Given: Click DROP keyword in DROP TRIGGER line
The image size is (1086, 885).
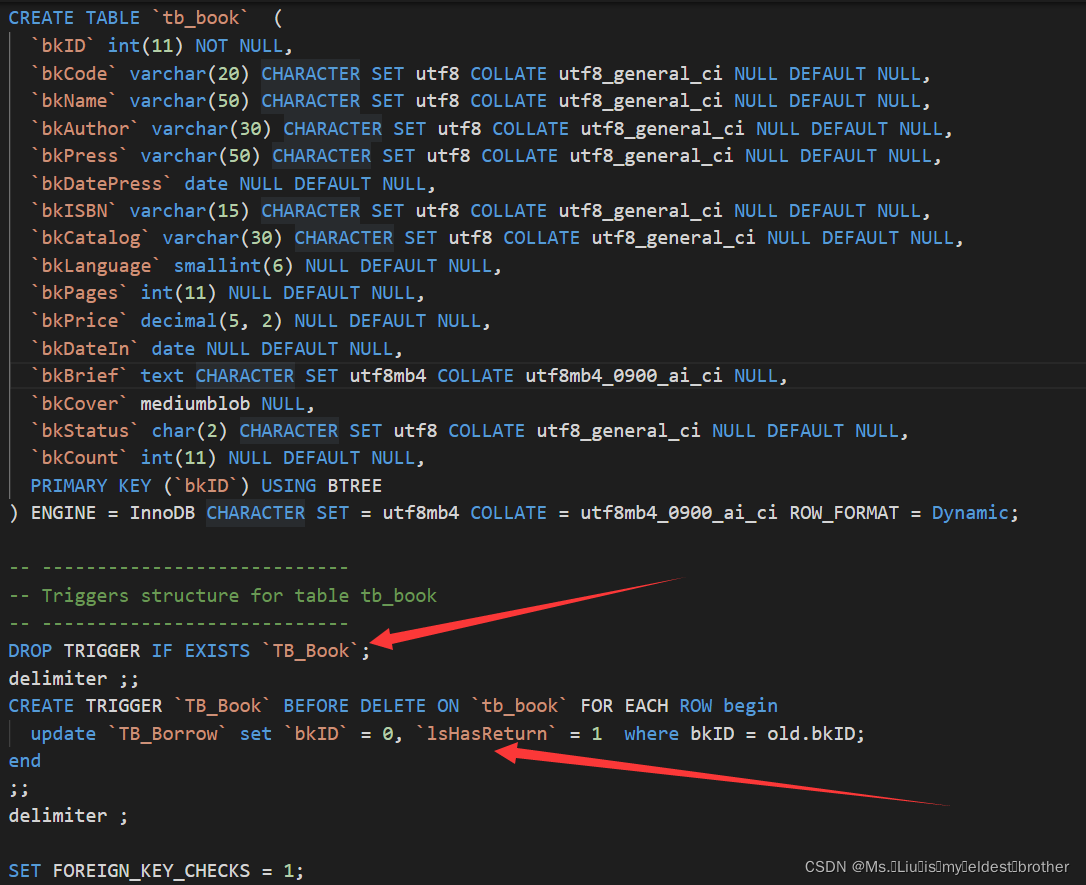Looking at the screenshot, I should click(30, 651).
